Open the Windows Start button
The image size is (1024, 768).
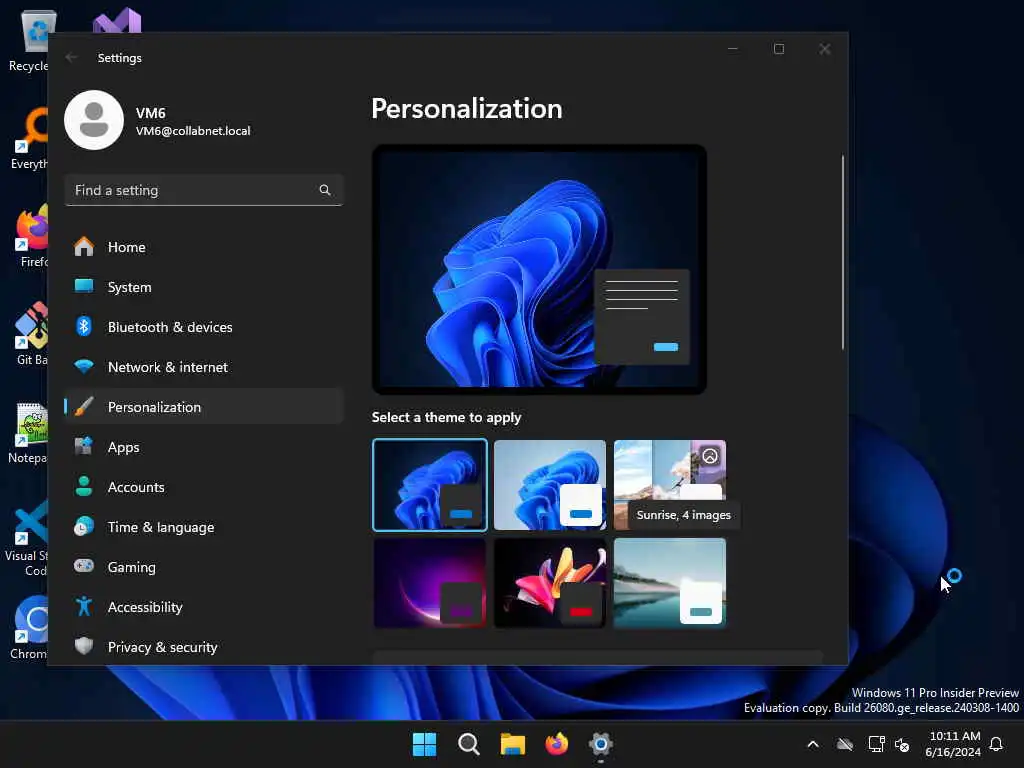coord(424,744)
